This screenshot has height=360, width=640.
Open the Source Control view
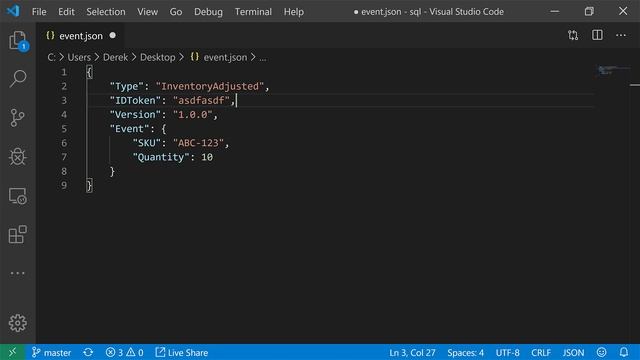(18, 118)
